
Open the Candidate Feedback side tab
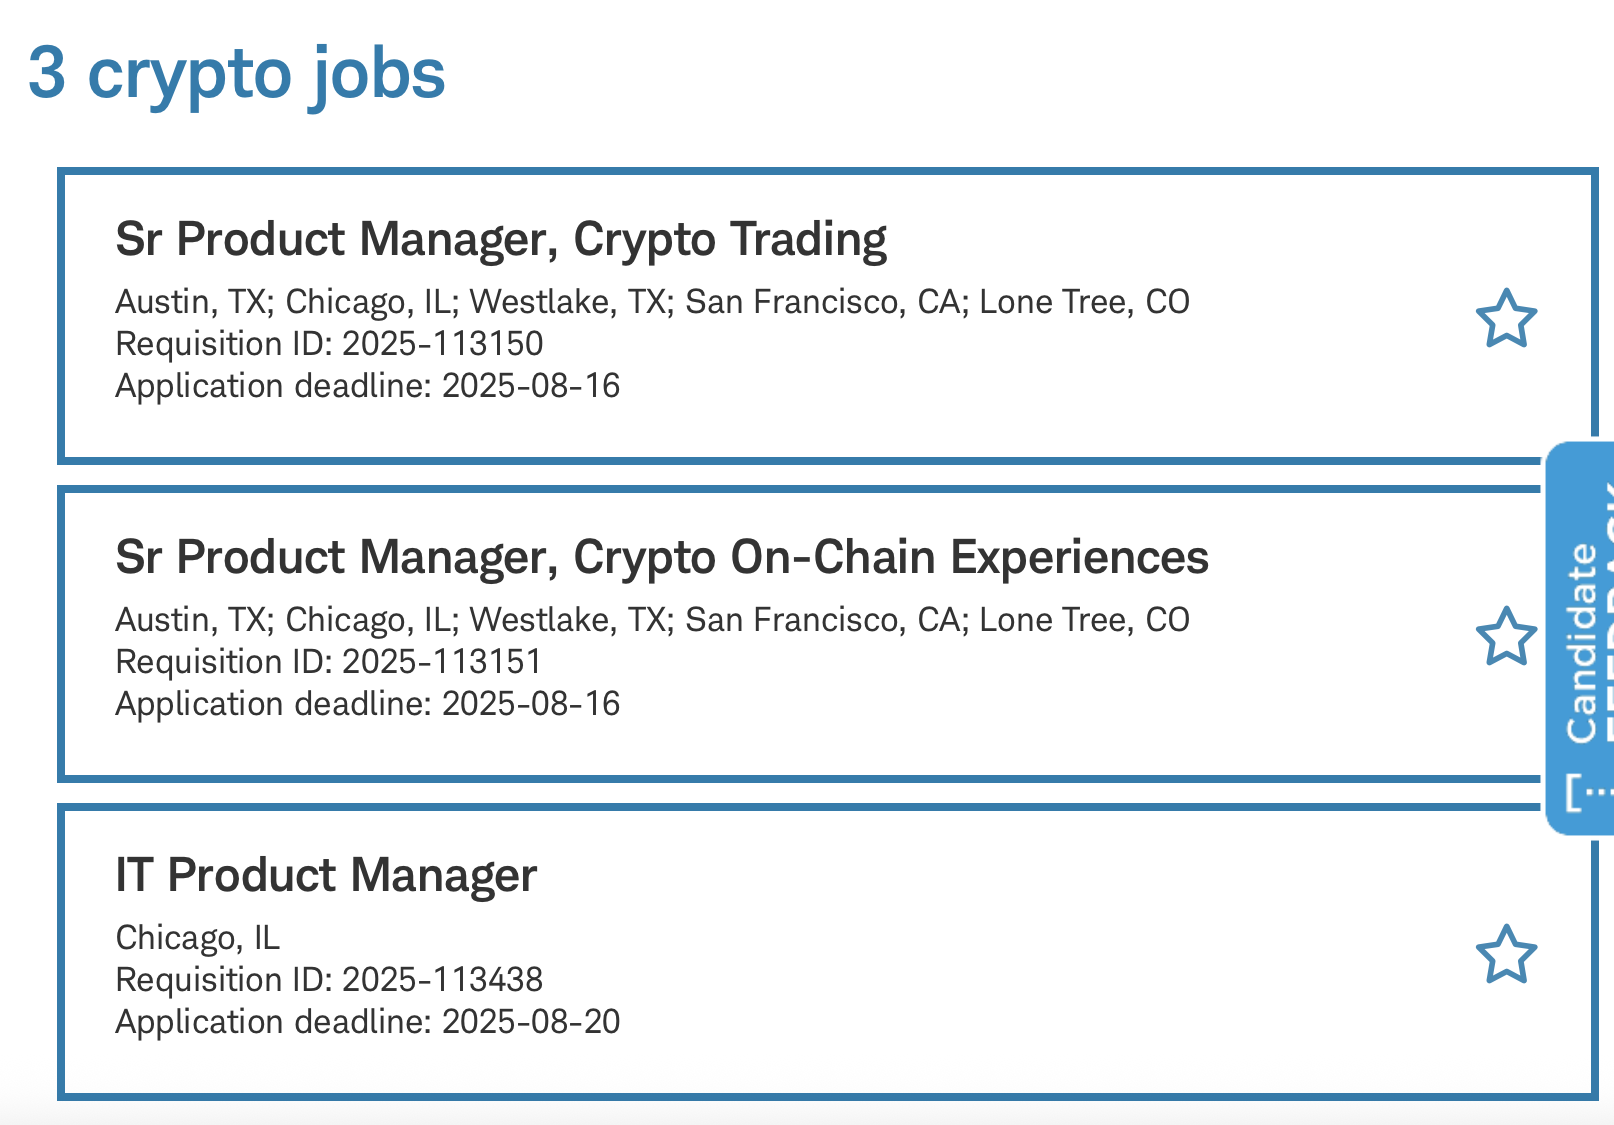[1581, 642]
